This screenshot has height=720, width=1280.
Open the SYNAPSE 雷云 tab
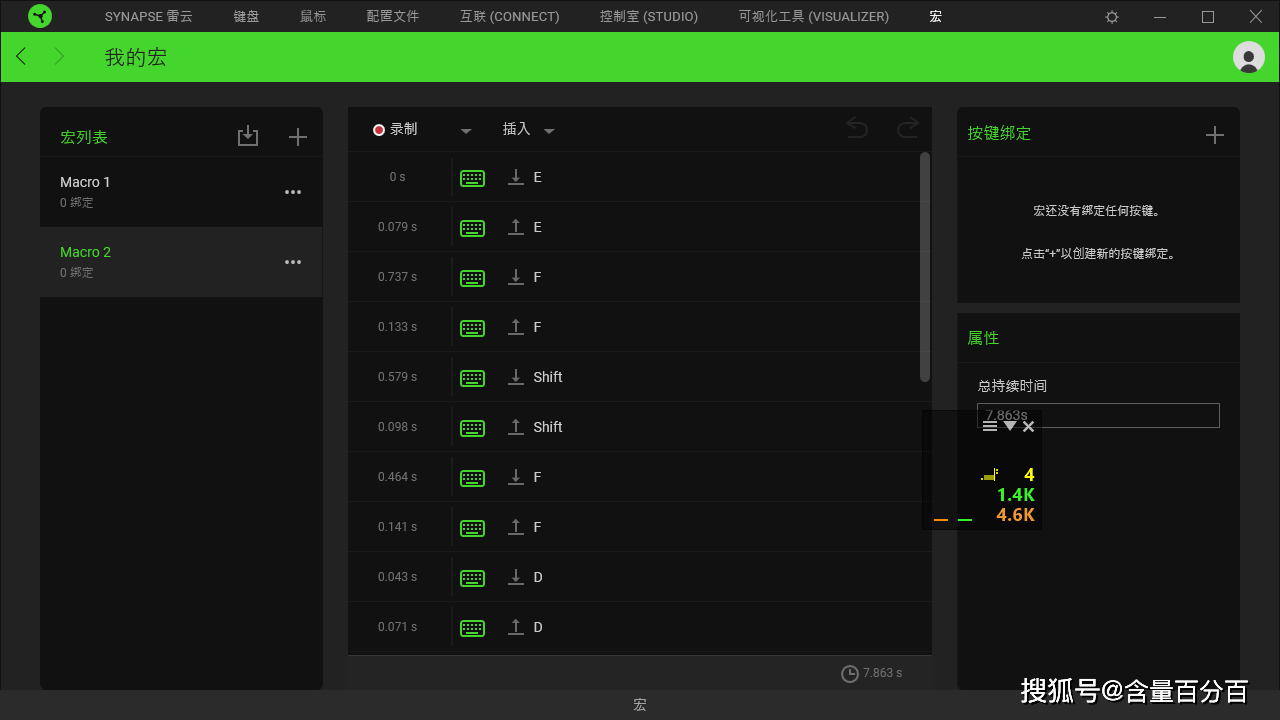click(x=147, y=16)
